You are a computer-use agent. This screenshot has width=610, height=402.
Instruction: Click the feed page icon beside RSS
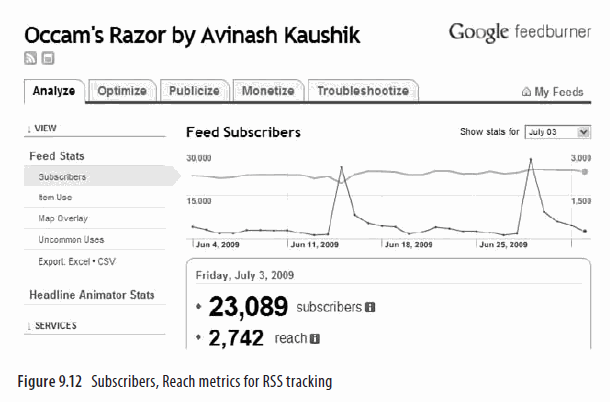47,59
